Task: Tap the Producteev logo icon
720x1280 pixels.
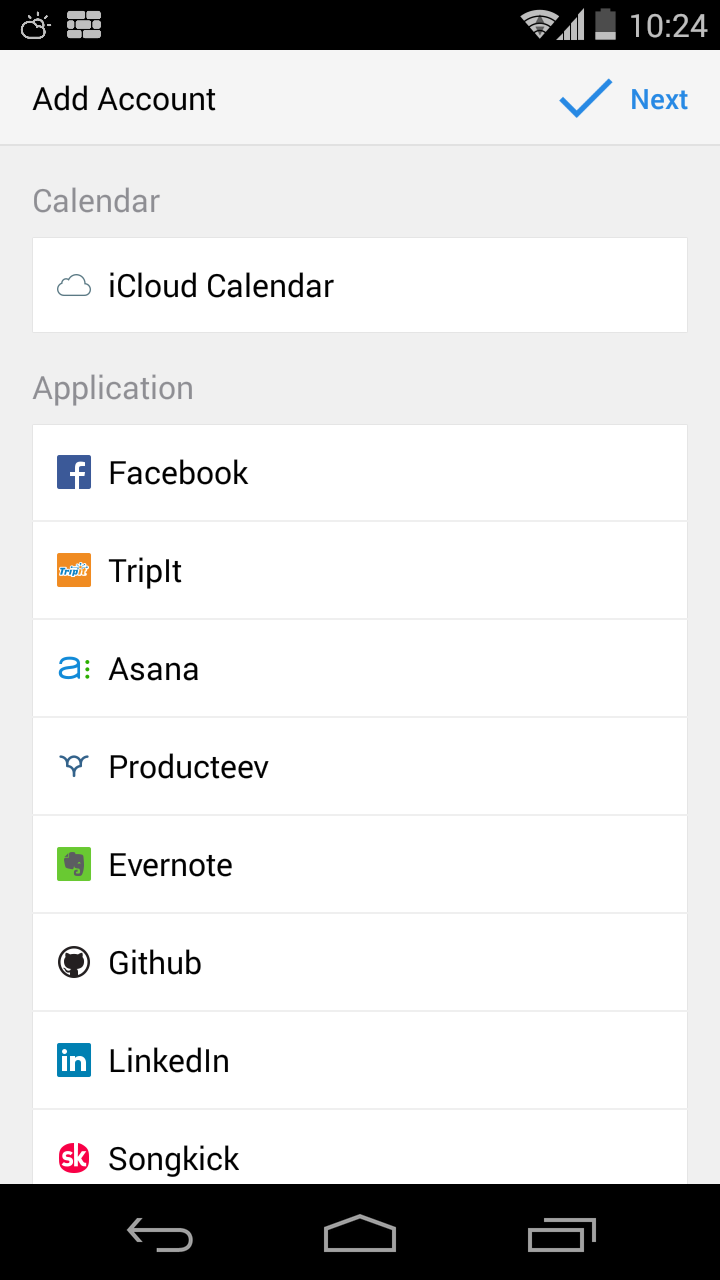Action: (x=74, y=766)
